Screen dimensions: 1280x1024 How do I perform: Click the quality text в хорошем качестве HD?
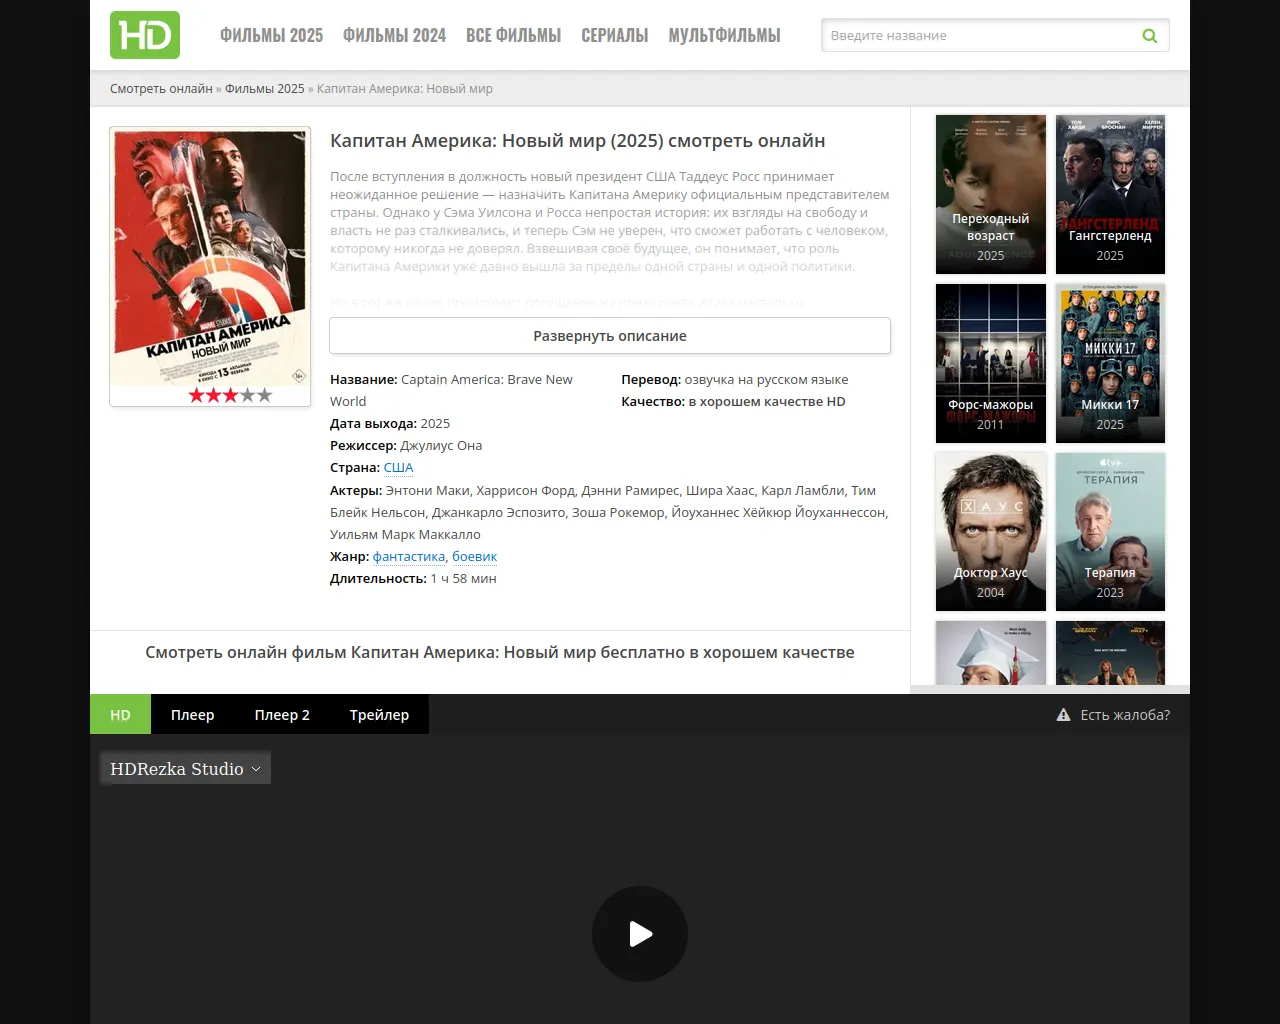pyautogui.click(x=767, y=401)
